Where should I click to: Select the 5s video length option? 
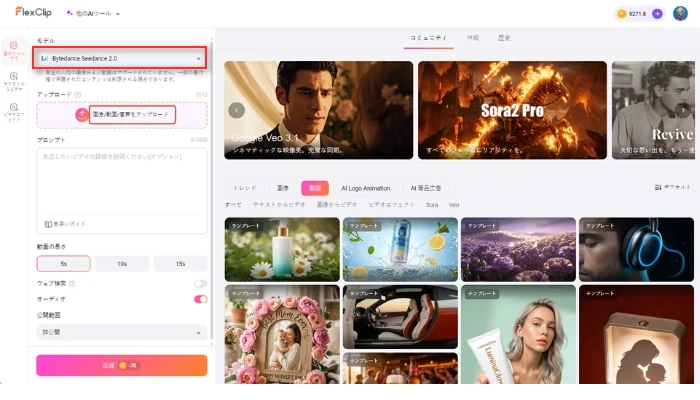63,264
